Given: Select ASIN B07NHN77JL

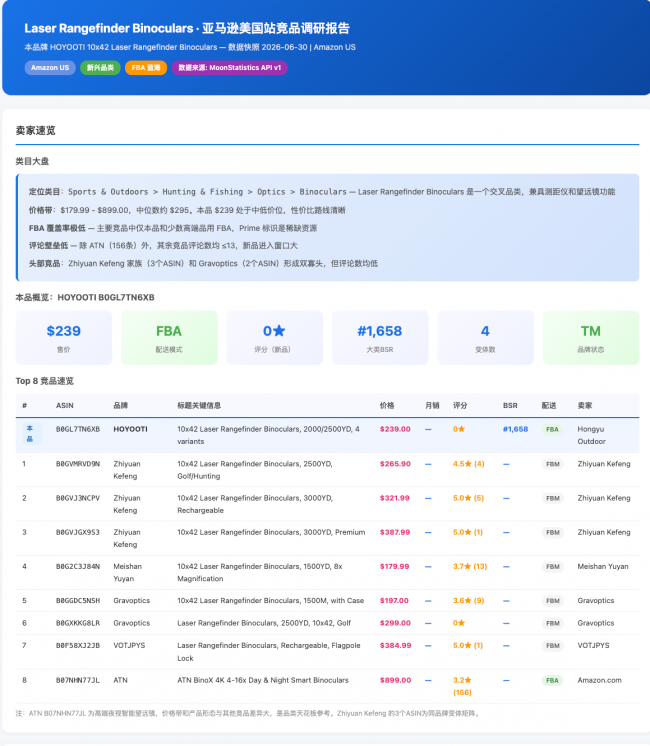Looking at the screenshot, I should coord(78,680).
